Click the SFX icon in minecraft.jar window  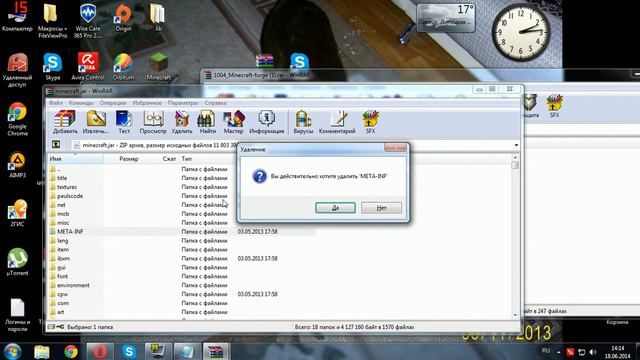coord(370,122)
